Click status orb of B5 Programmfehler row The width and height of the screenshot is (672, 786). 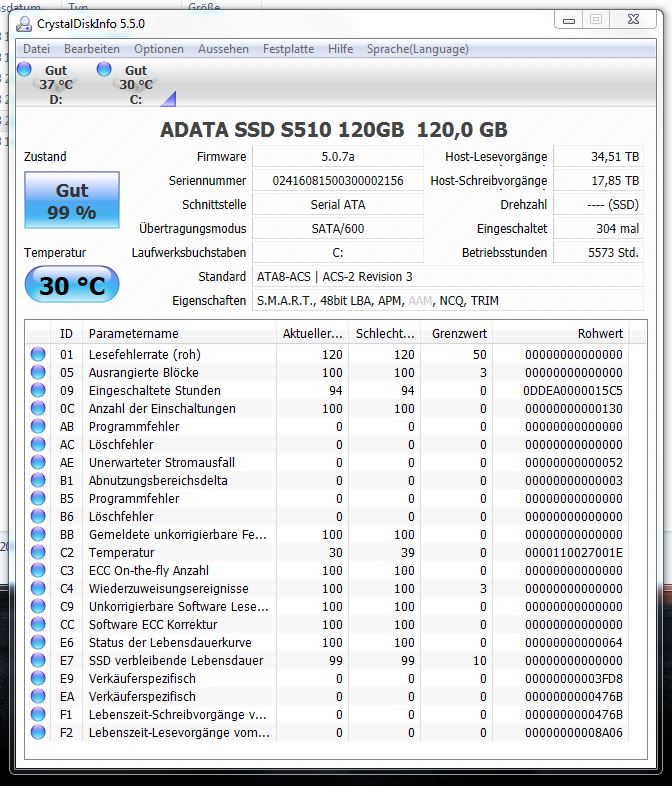(38, 498)
